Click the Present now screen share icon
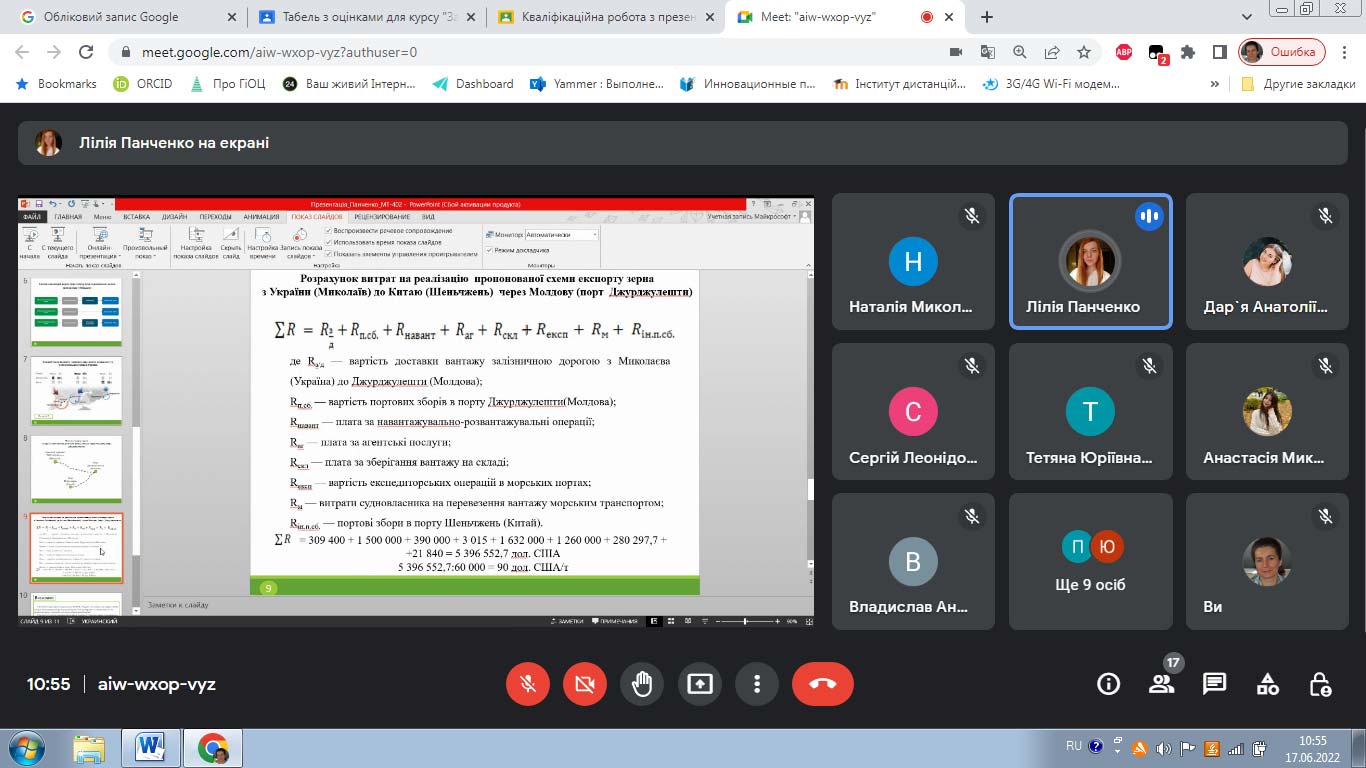 point(699,684)
